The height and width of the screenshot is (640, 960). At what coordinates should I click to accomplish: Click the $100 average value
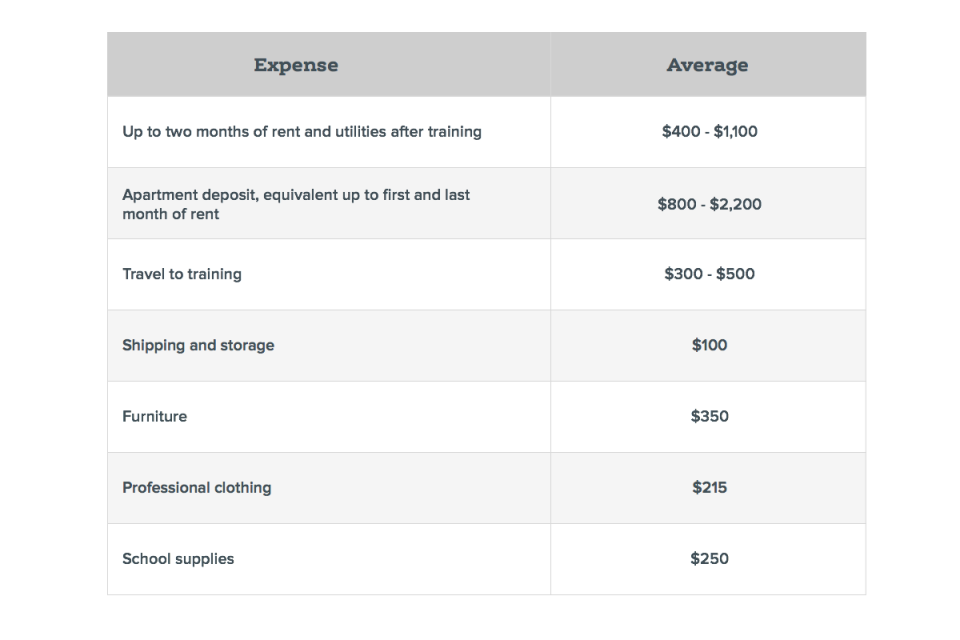709,345
